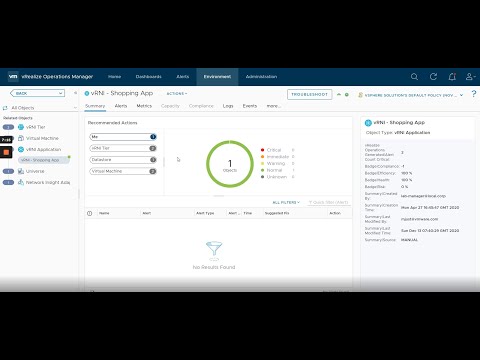This screenshot has width=480, height=360.
Task: Open the notifications bell
Action: coord(452,77)
